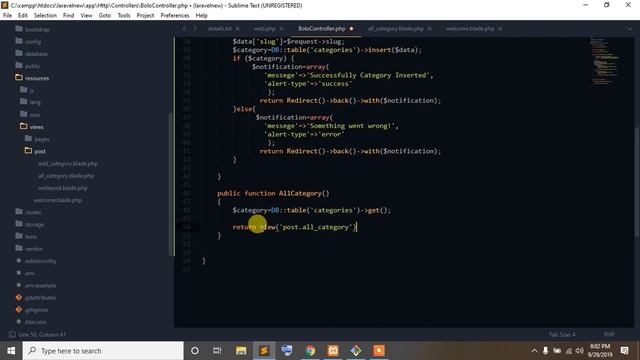Expand the routes folder

point(28,212)
